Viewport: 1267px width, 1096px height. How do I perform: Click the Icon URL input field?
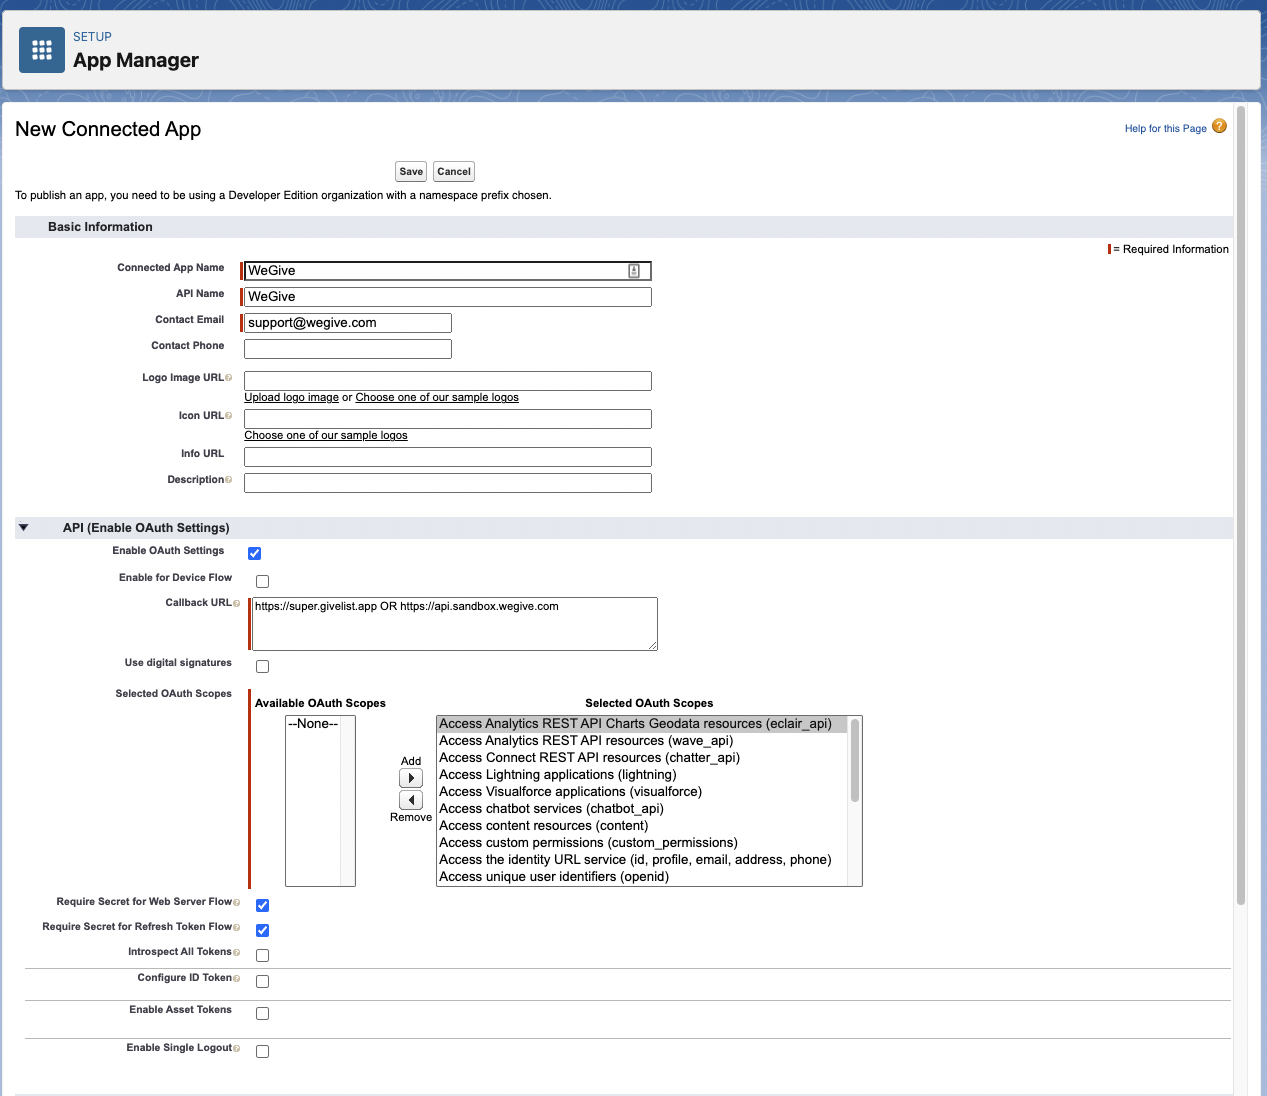(448, 419)
